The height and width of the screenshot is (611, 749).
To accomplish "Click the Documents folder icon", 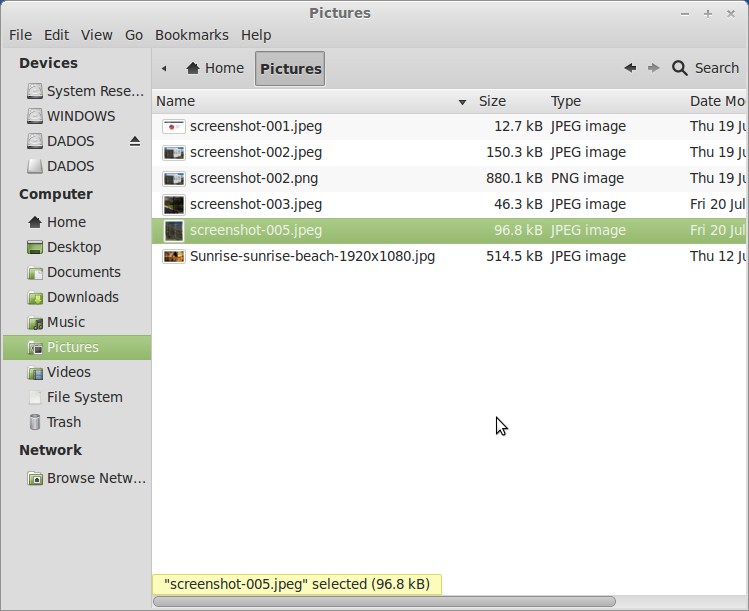I will [34, 272].
